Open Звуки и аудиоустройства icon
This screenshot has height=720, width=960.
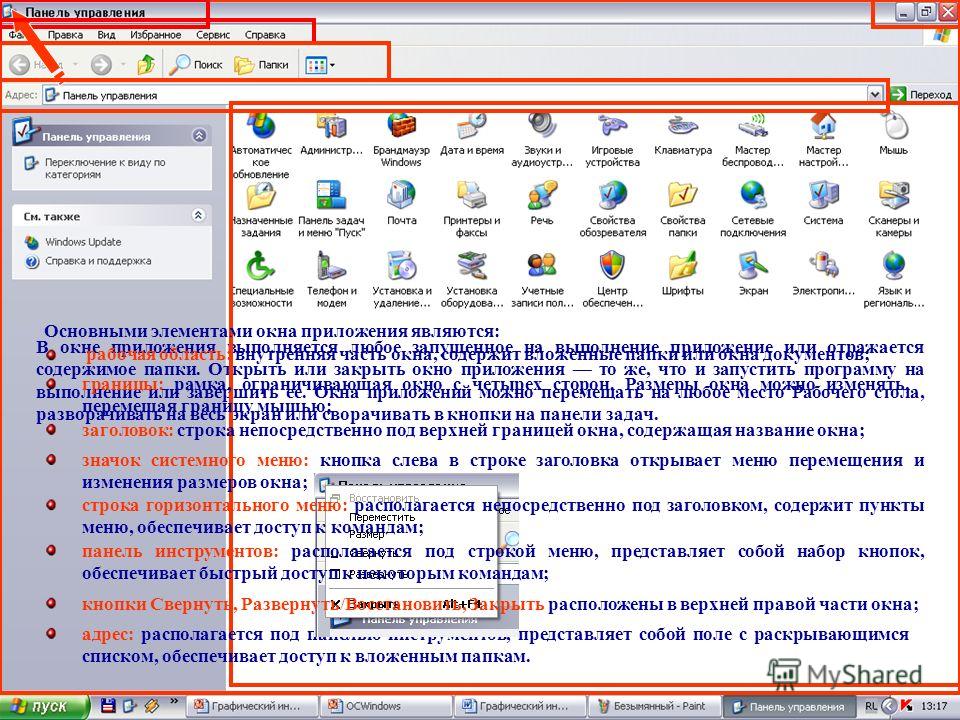click(542, 127)
